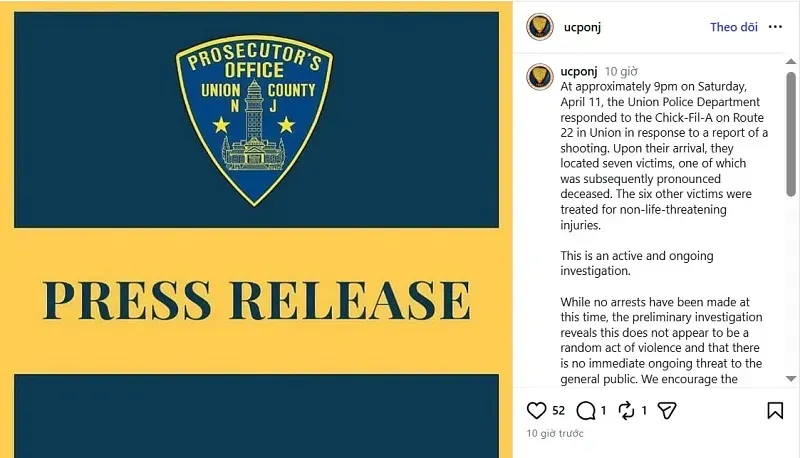This screenshot has width=800, height=458.
Task: Click the ucponj profile avatar in the header
Action: click(540, 27)
